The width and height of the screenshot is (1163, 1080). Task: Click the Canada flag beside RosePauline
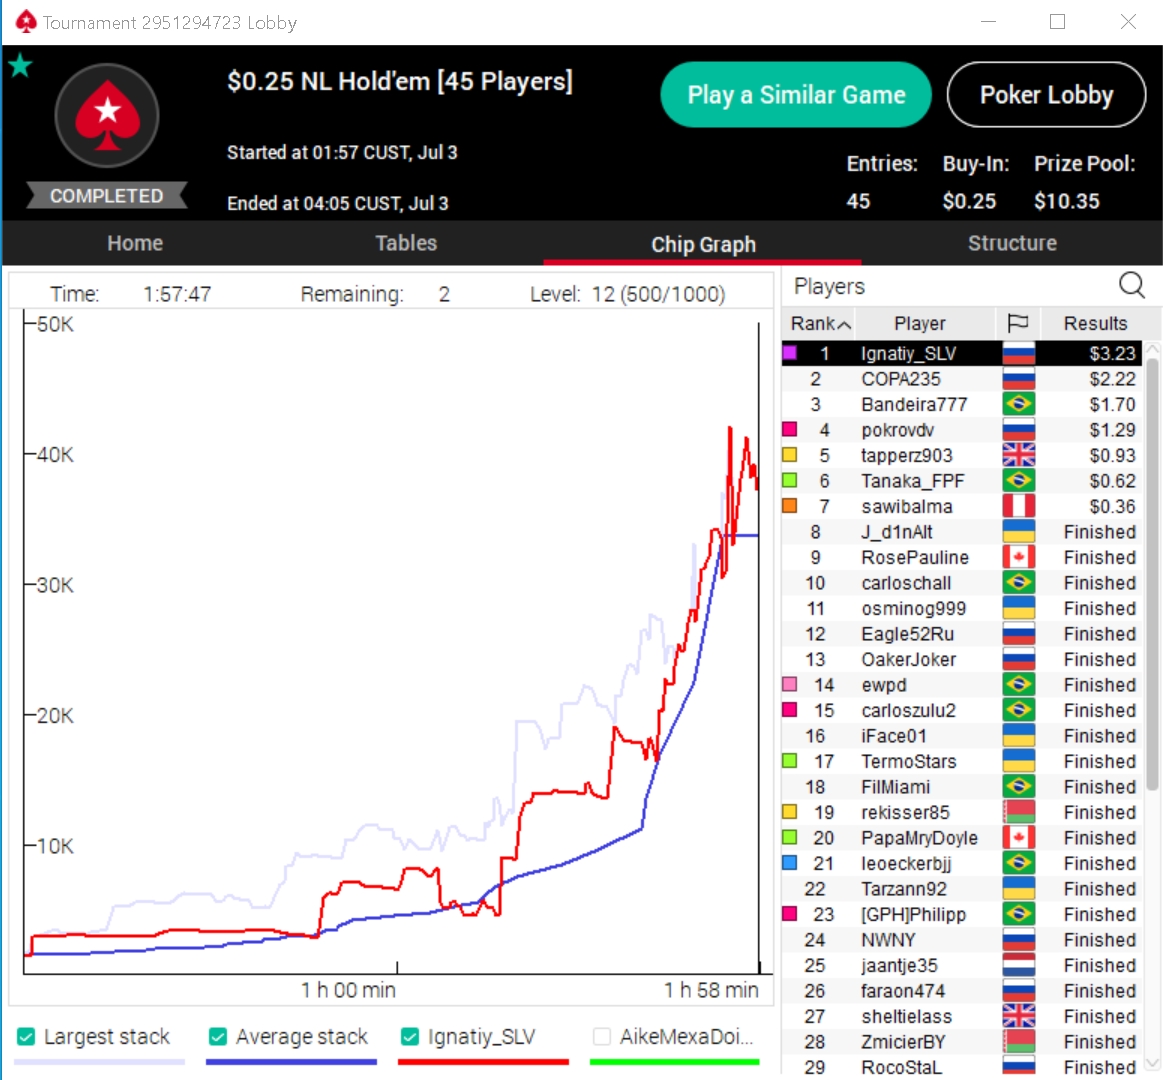pyautogui.click(x=1018, y=557)
